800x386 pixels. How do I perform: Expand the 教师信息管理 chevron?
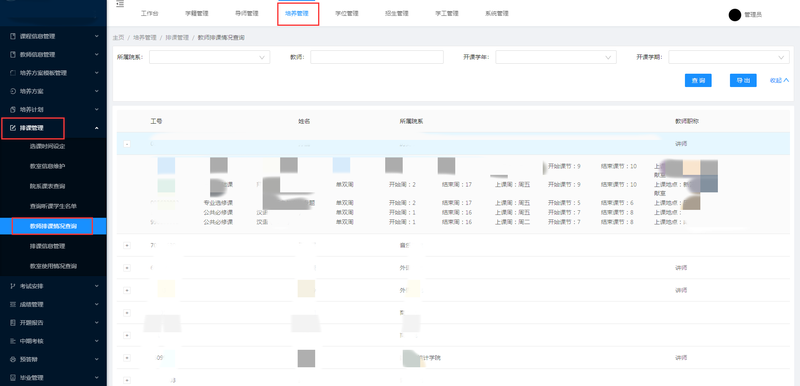96,55
